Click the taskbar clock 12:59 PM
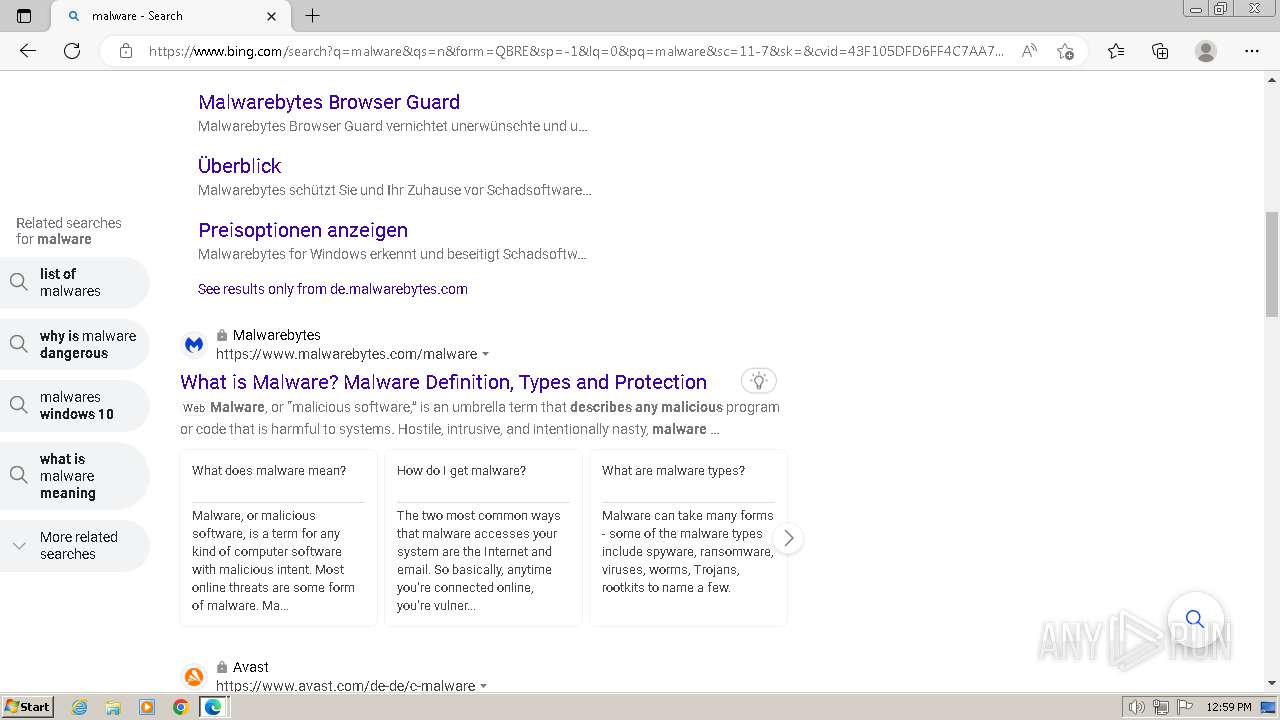This screenshot has width=1280, height=720. tap(1229, 707)
